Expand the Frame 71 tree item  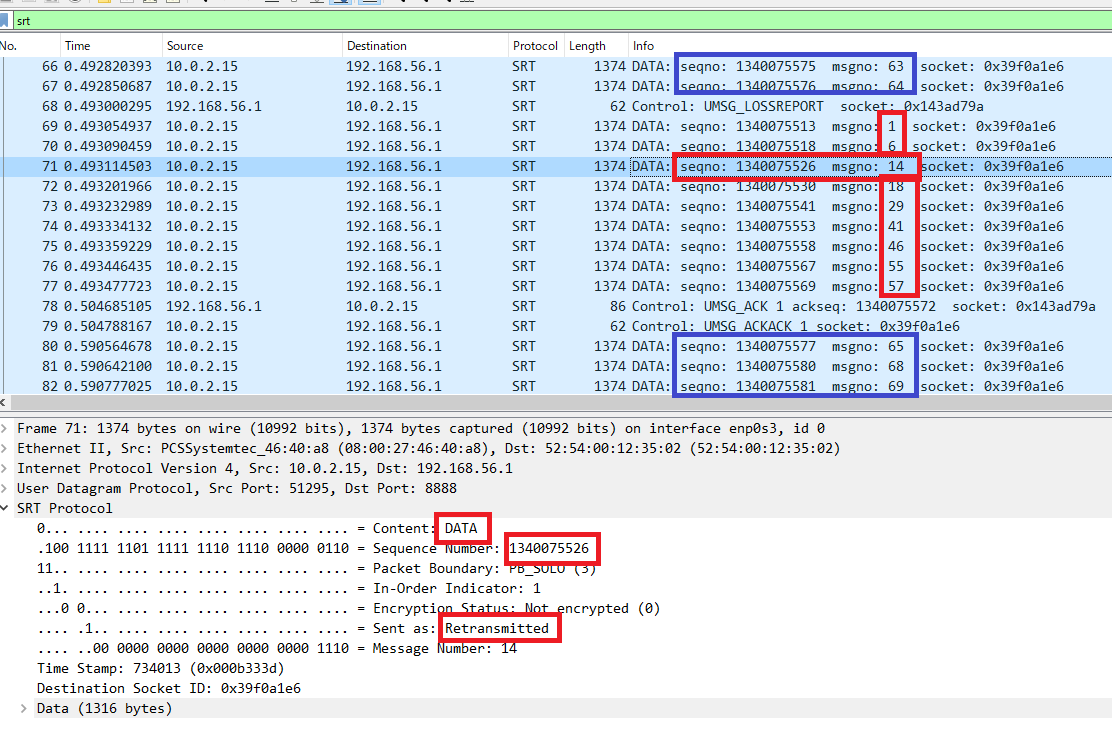pyautogui.click(x=8, y=428)
